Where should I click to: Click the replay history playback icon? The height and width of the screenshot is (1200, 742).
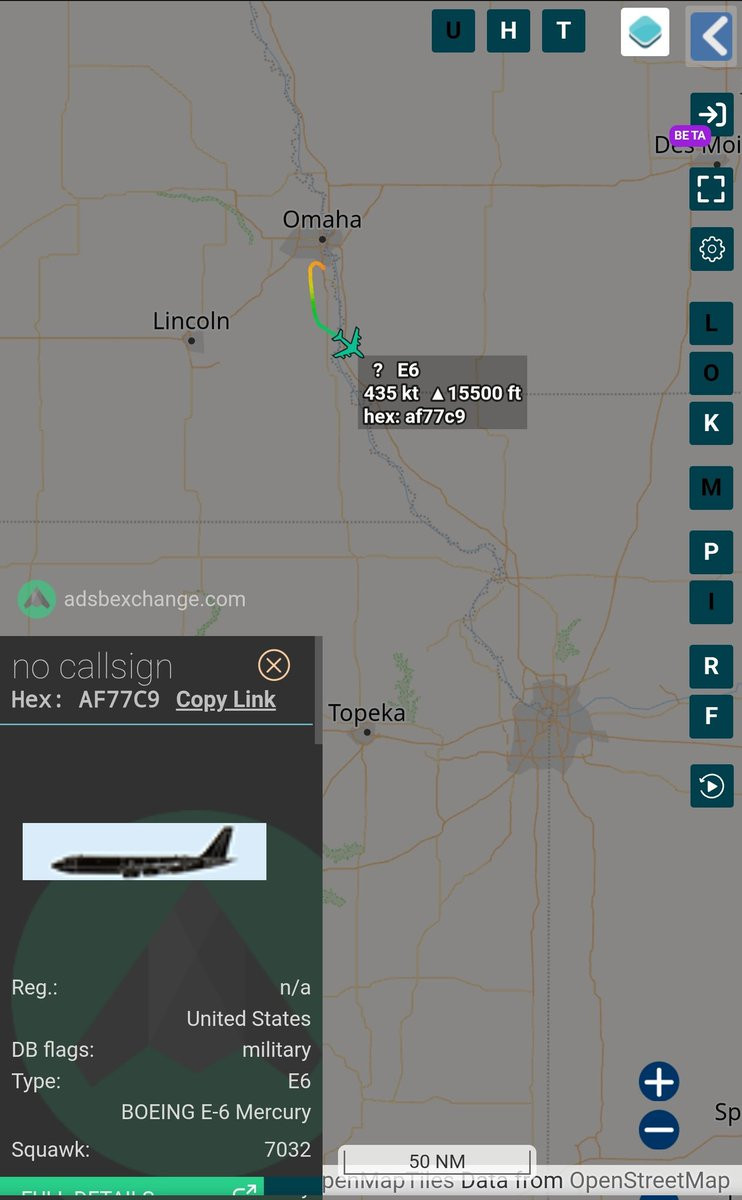click(x=711, y=786)
